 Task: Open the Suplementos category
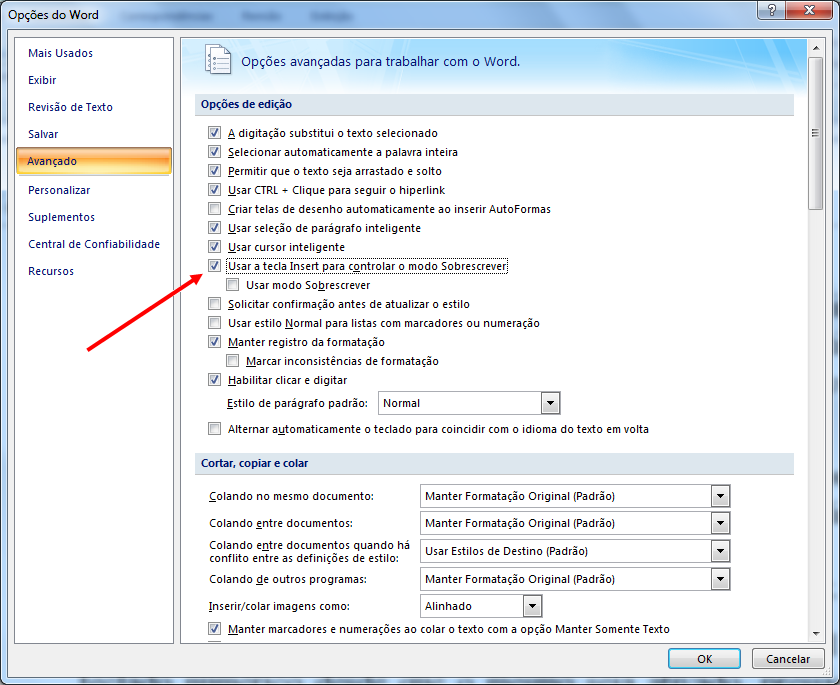(61, 217)
